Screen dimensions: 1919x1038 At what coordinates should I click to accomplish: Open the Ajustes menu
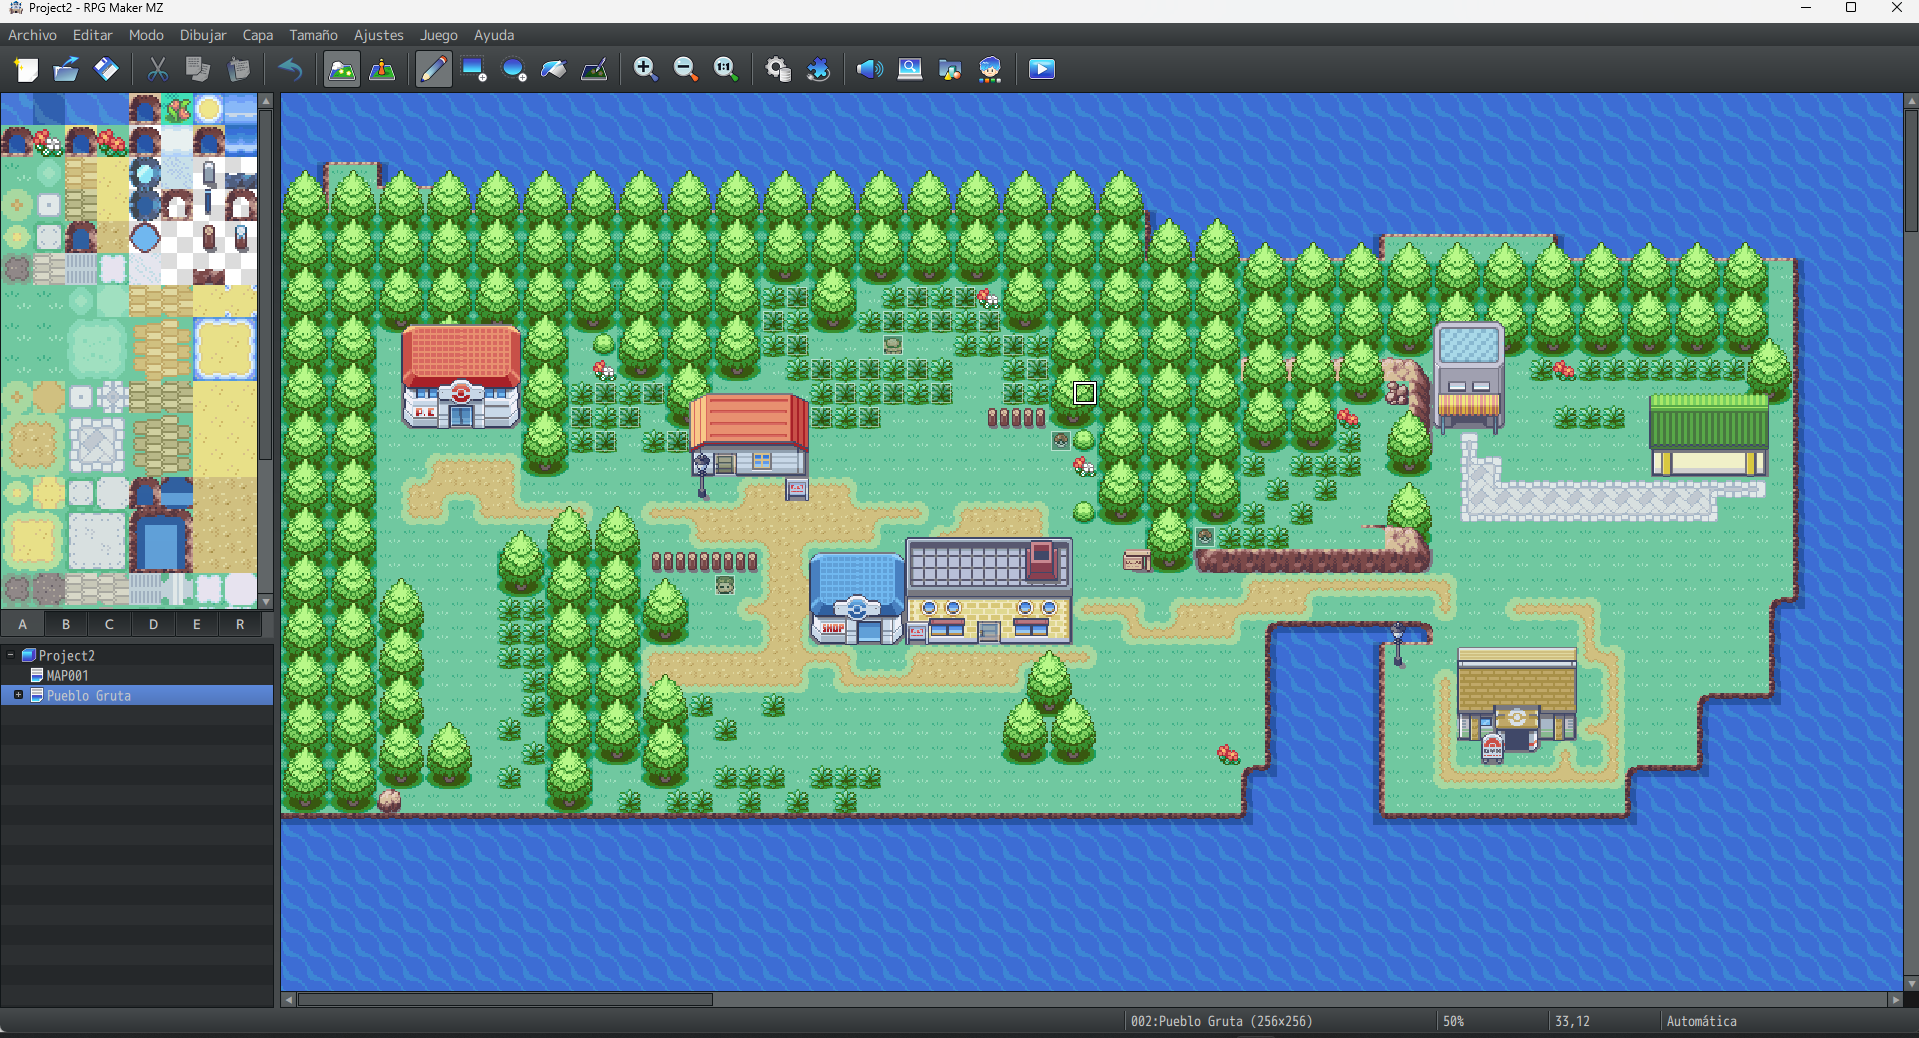379,35
